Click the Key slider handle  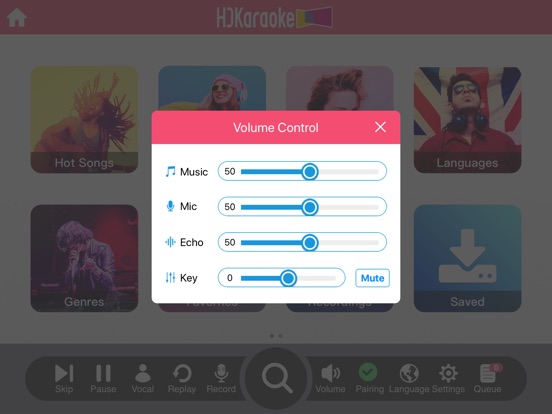coord(288,278)
